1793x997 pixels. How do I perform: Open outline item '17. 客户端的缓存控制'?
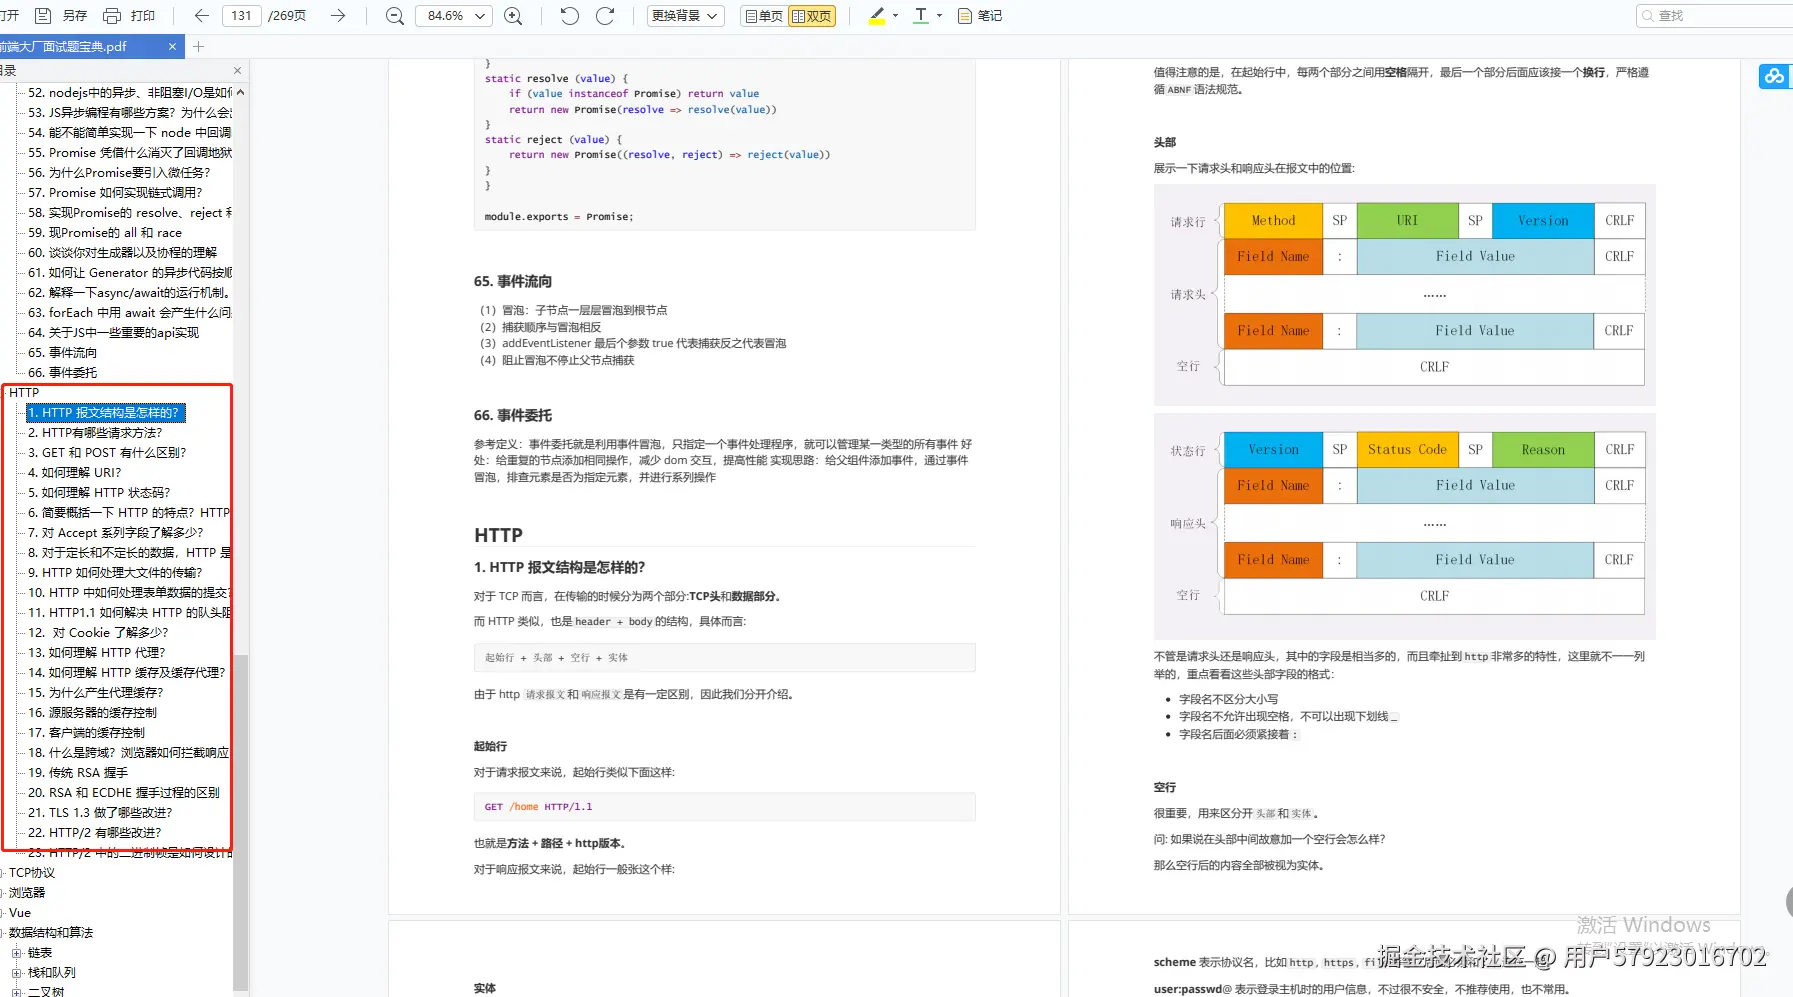[x=86, y=733]
